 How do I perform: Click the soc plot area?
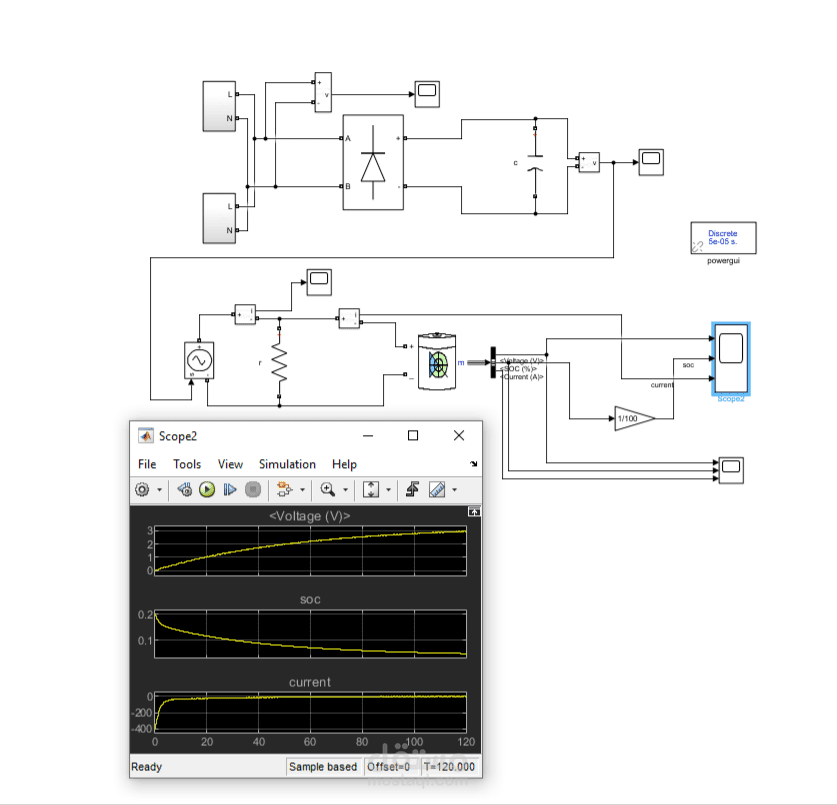(310, 634)
